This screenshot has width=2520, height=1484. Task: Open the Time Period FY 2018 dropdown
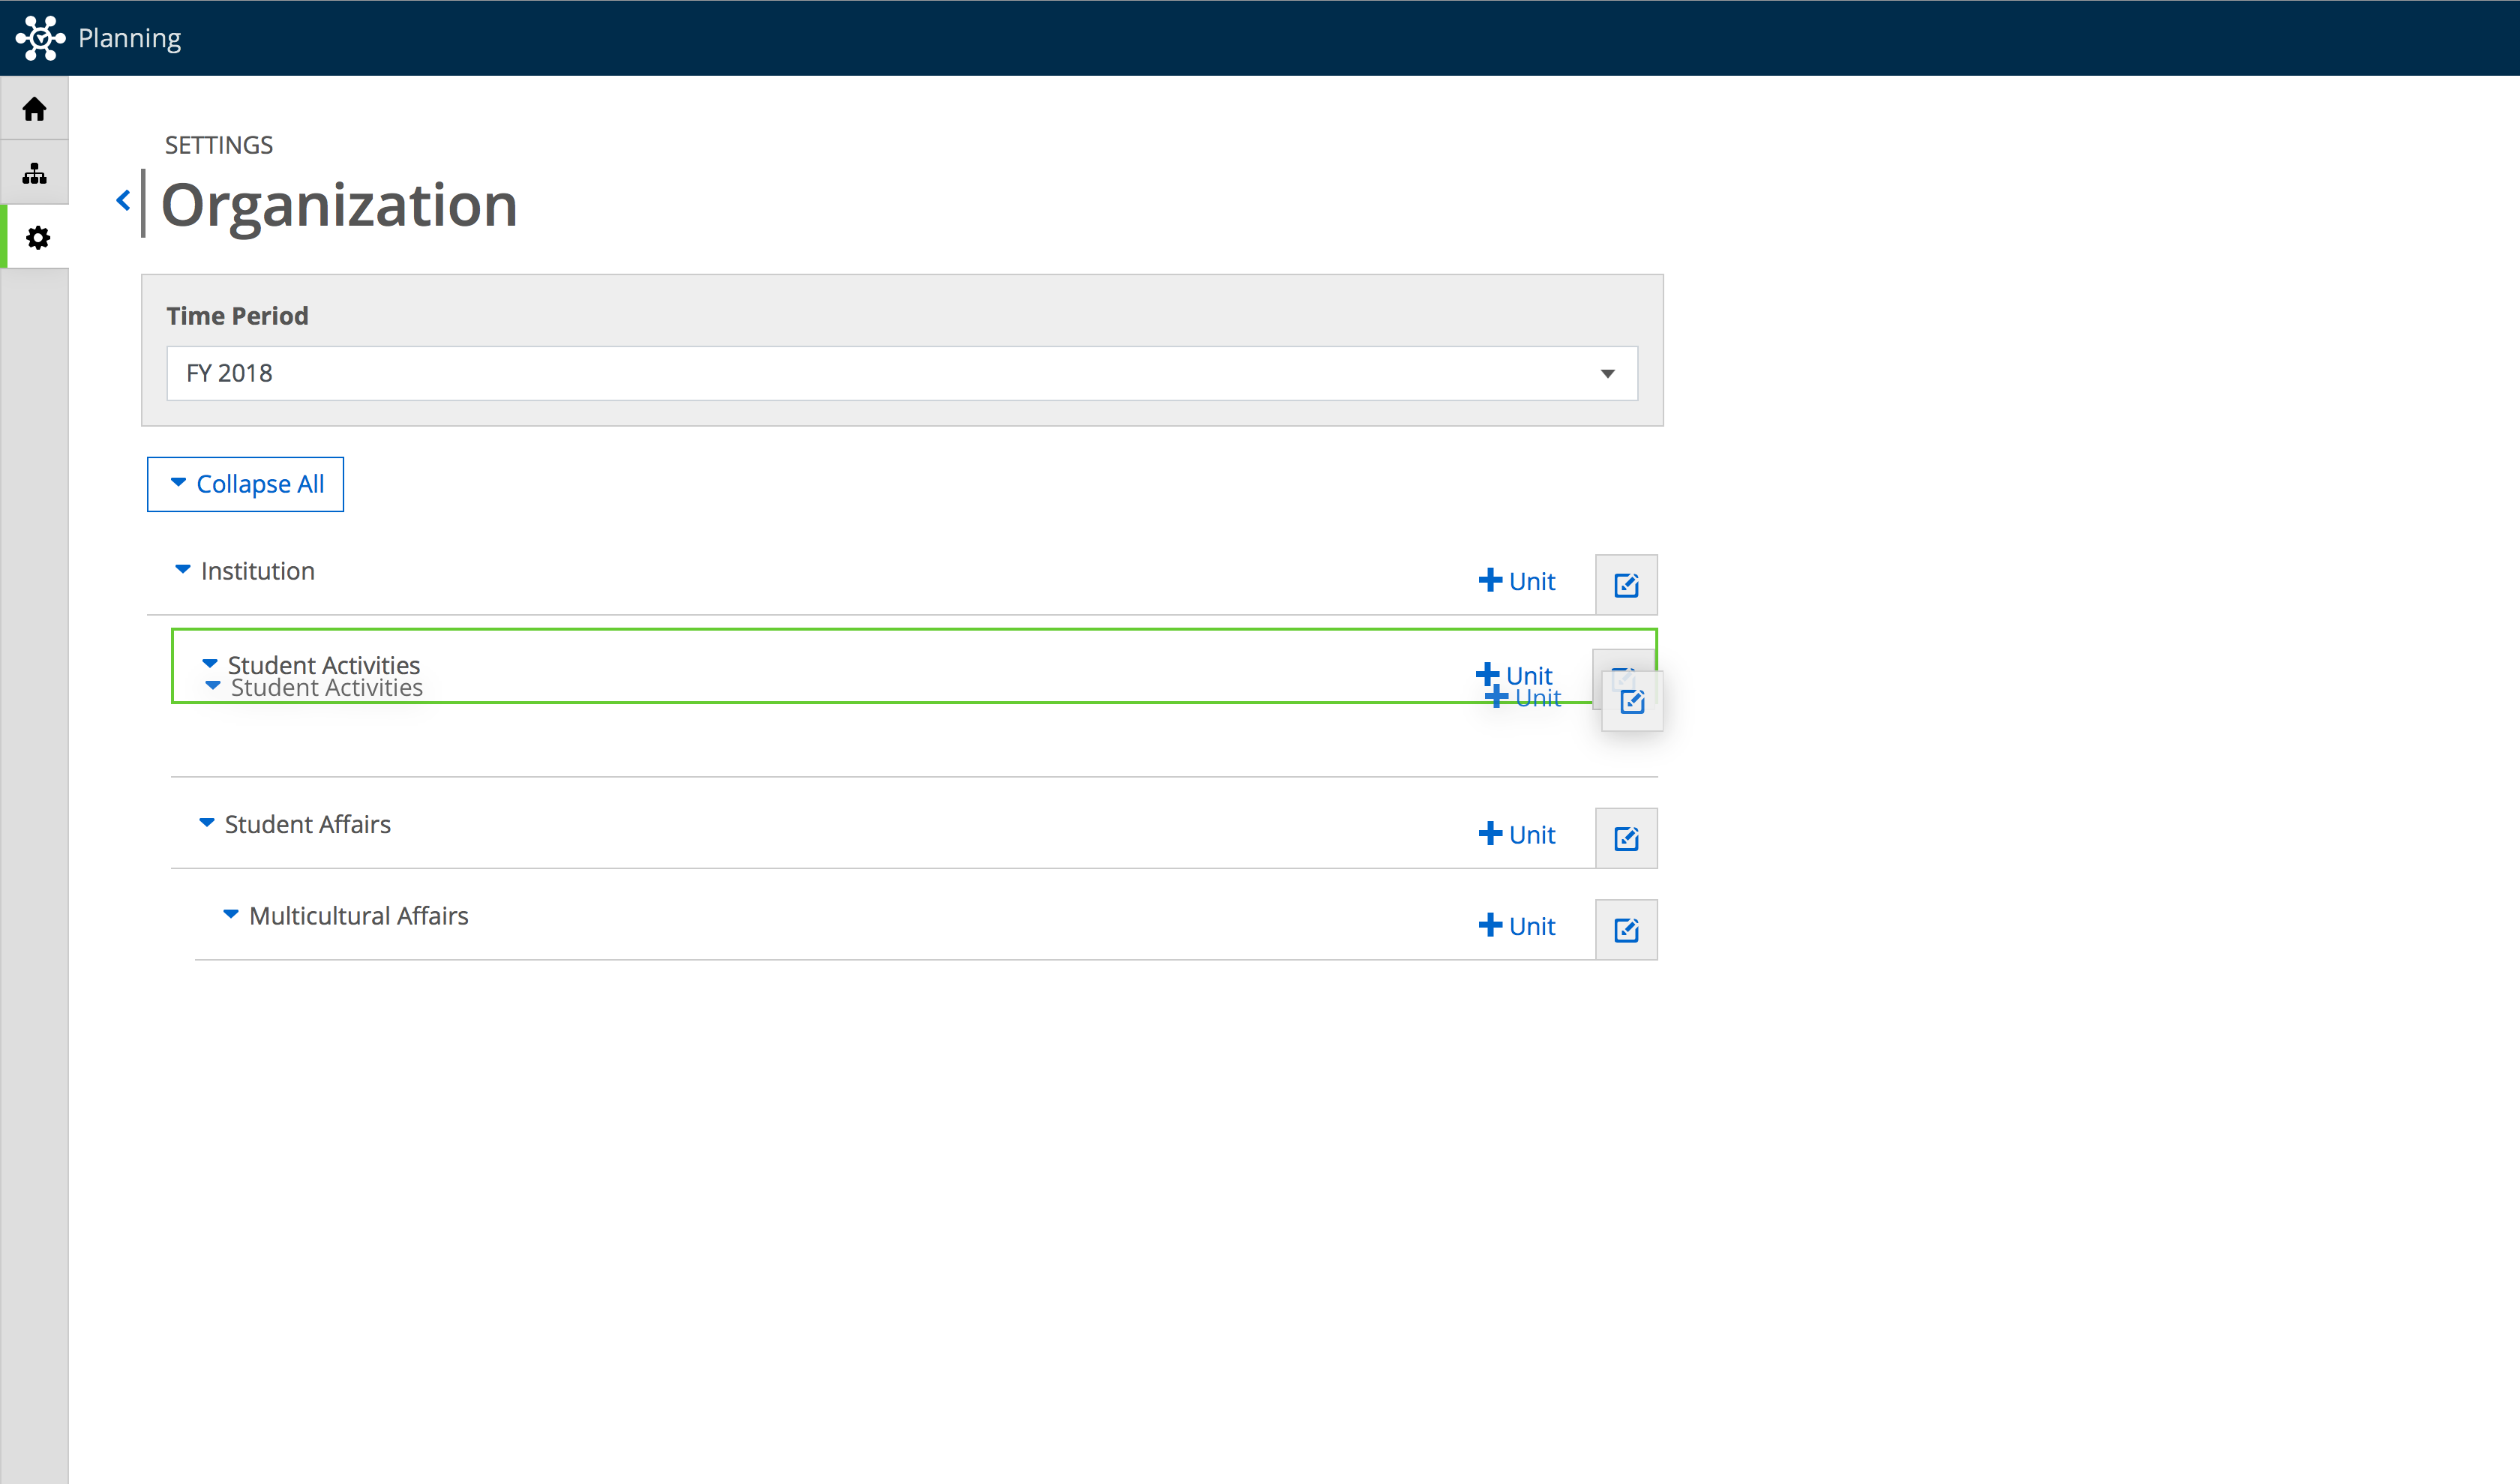click(x=902, y=373)
